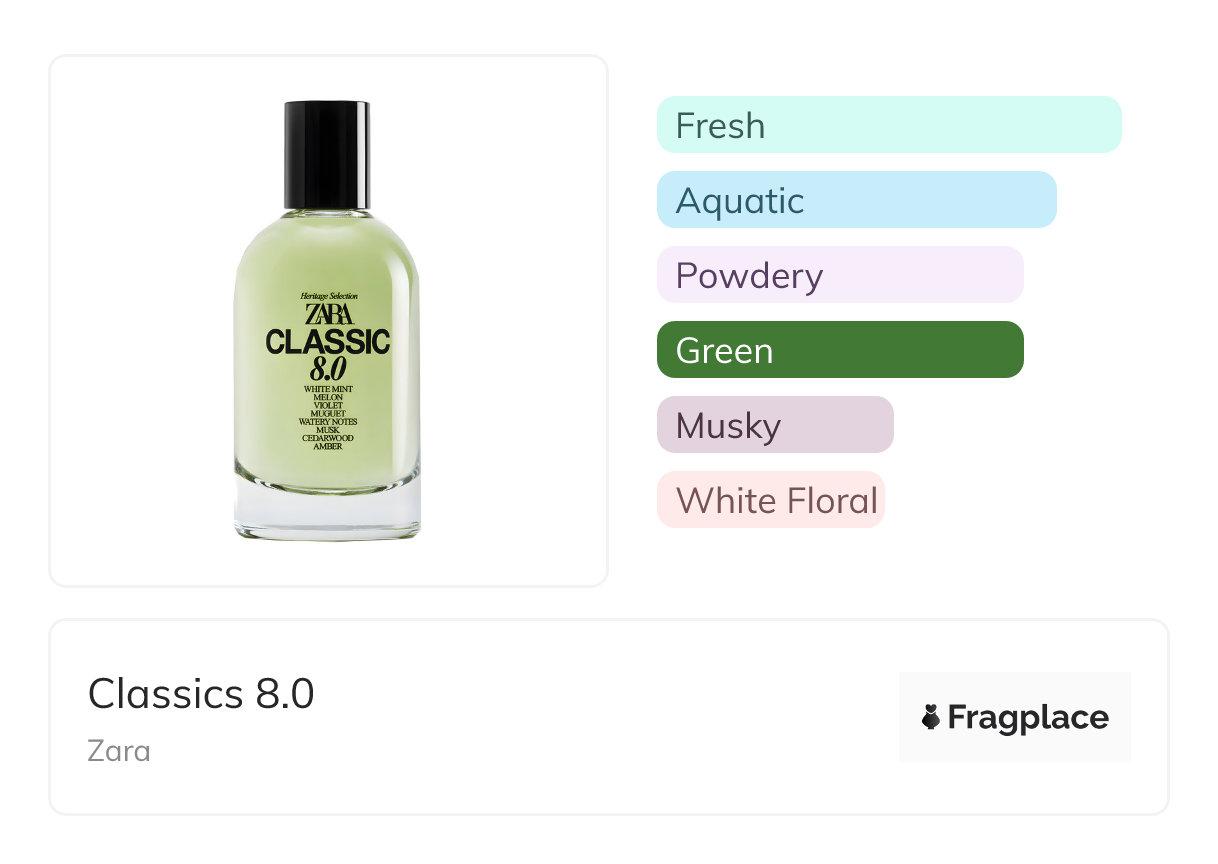Click Heritage Selection text on the bottle
1218x864 pixels.
(x=328, y=296)
